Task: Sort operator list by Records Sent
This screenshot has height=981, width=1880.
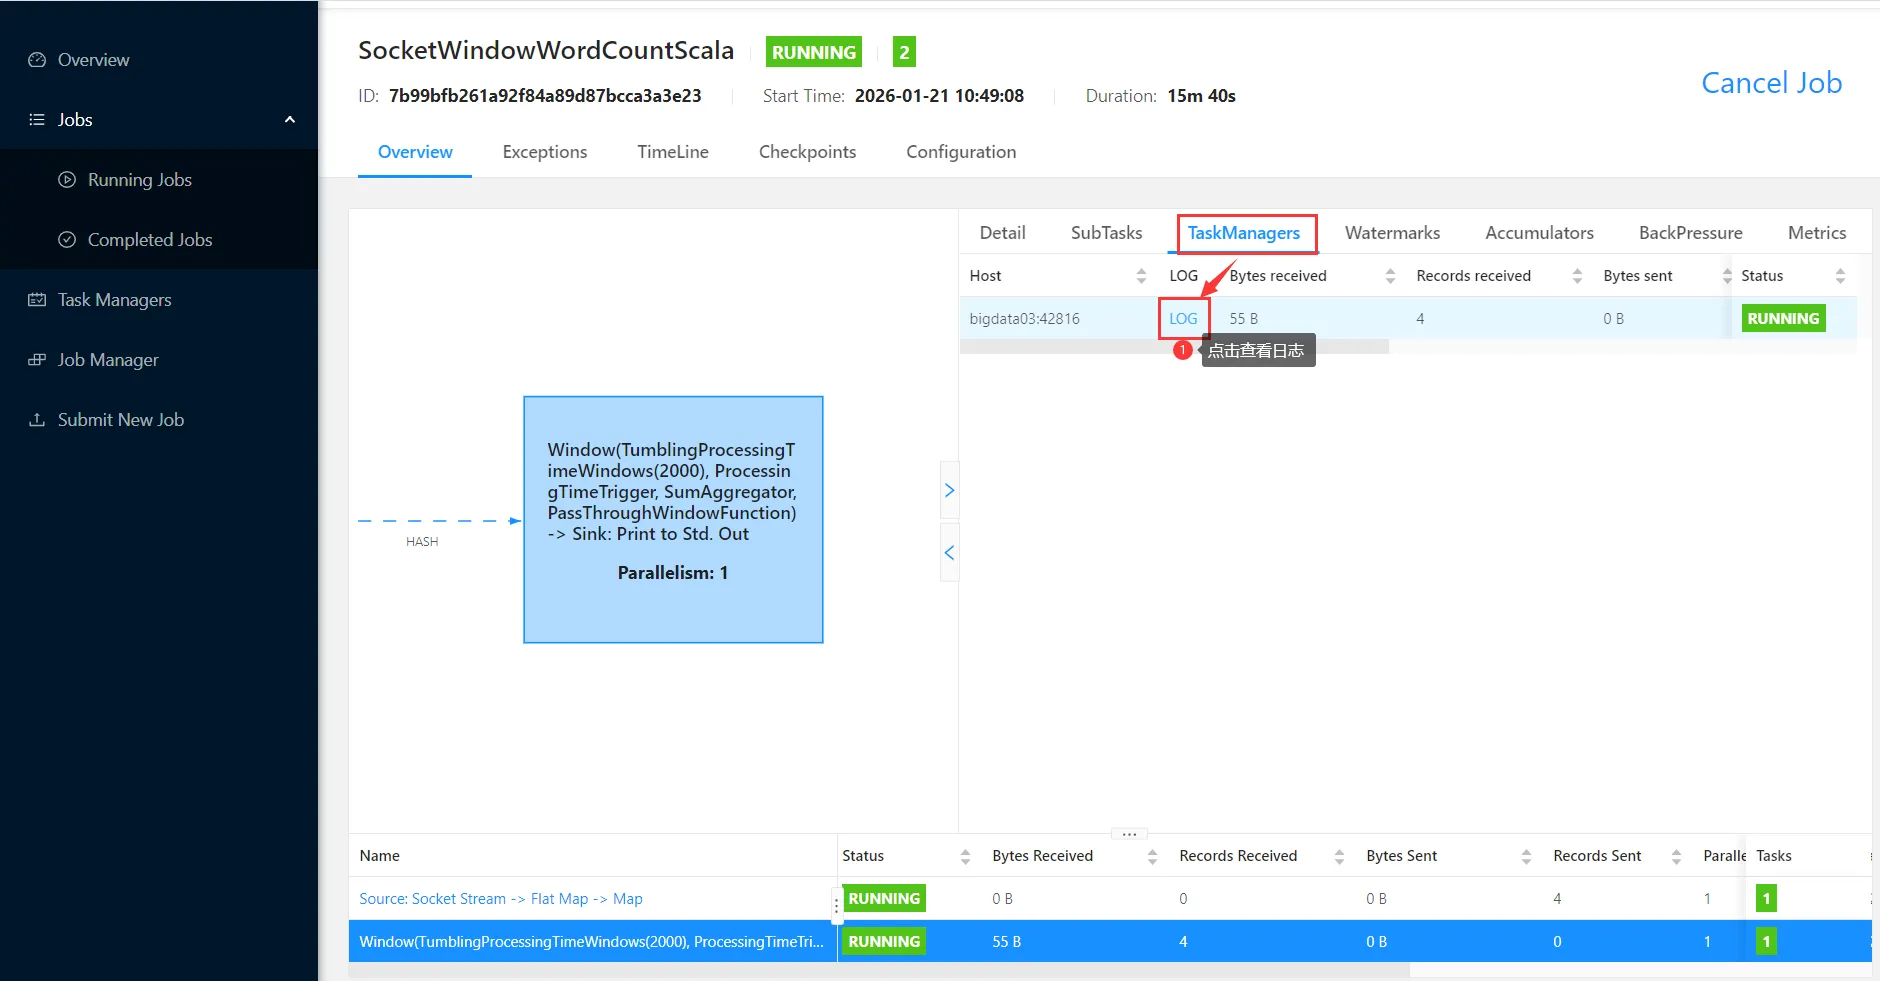Action: click(1676, 856)
